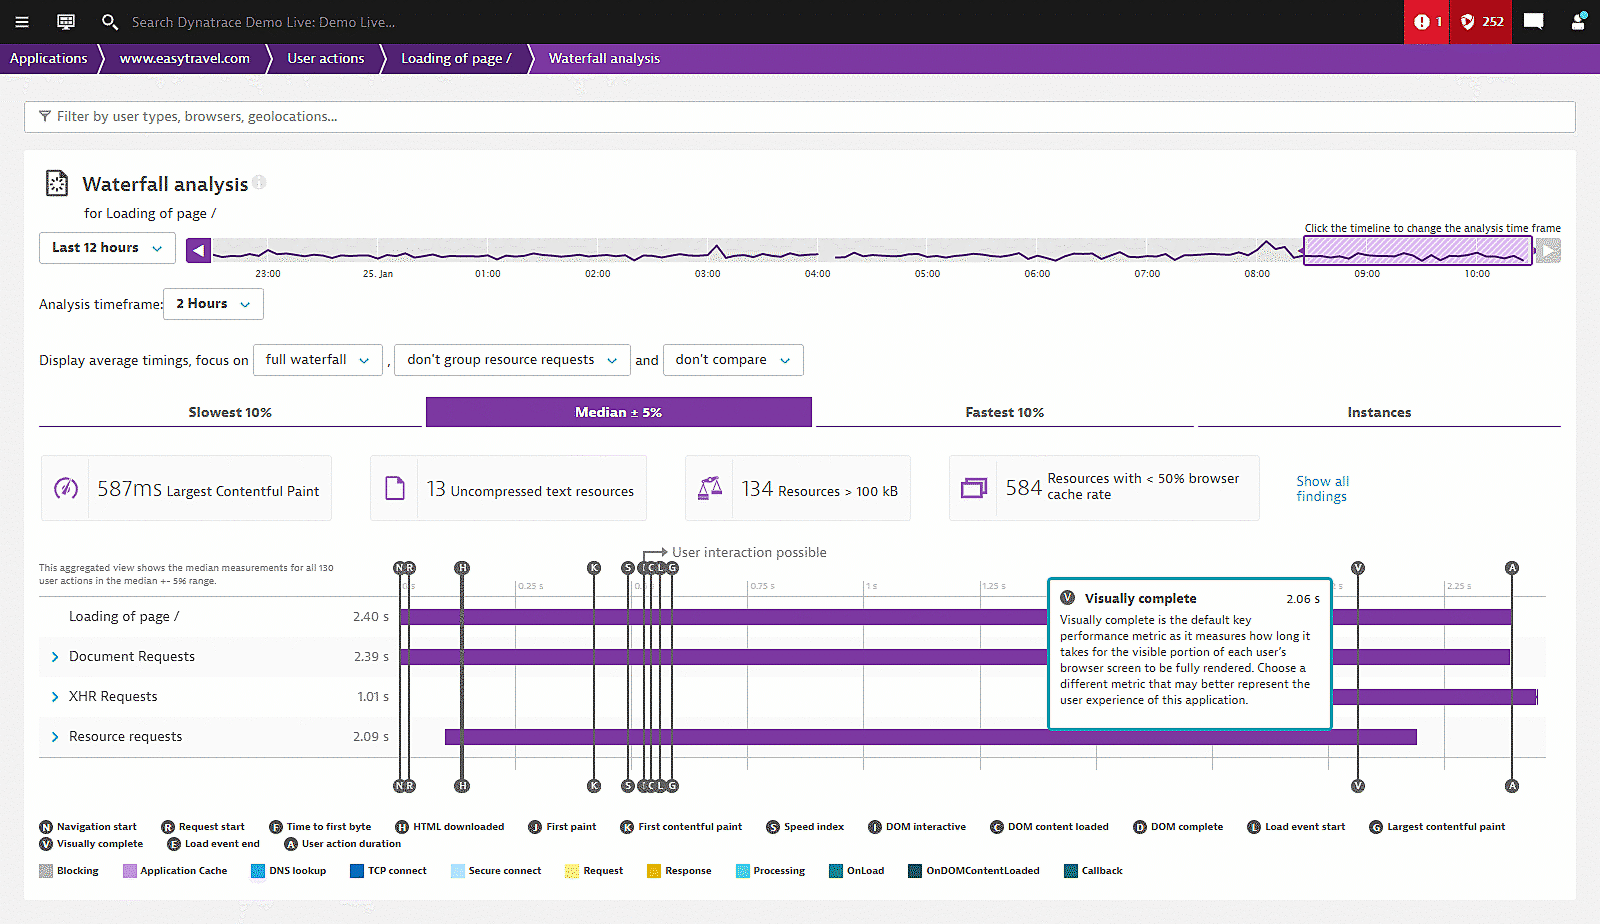Click the filter funnel icon

click(45, 117)
